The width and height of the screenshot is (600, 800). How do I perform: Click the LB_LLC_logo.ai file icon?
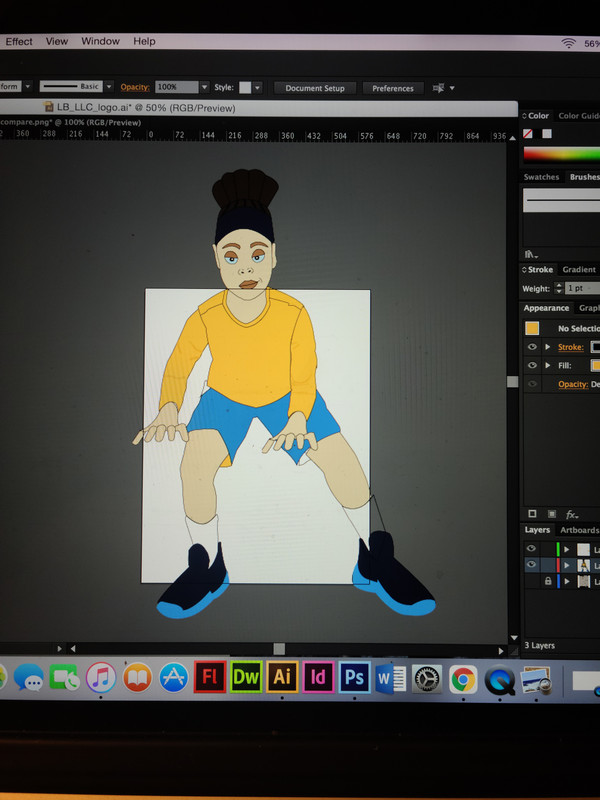click(x=49, y=107)
